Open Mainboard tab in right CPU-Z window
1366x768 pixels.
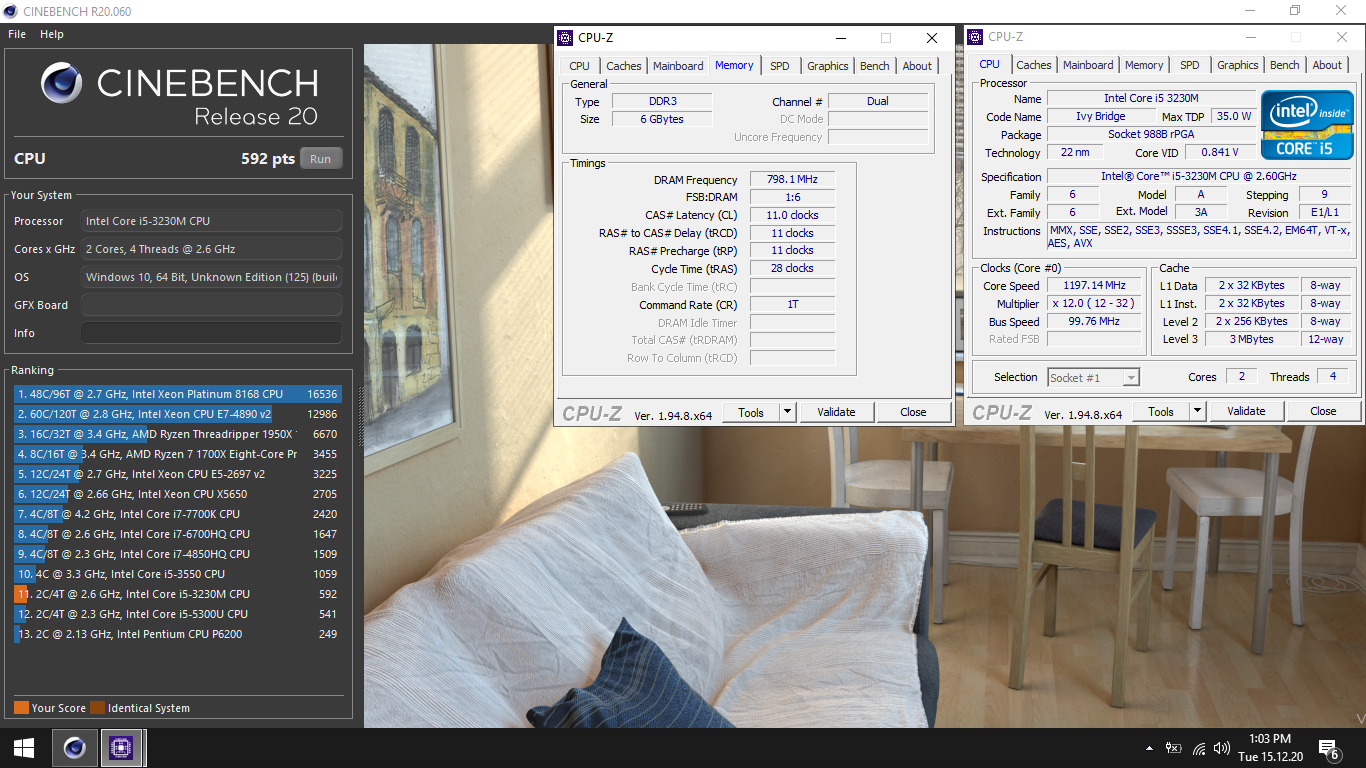tap(1088, 65)
